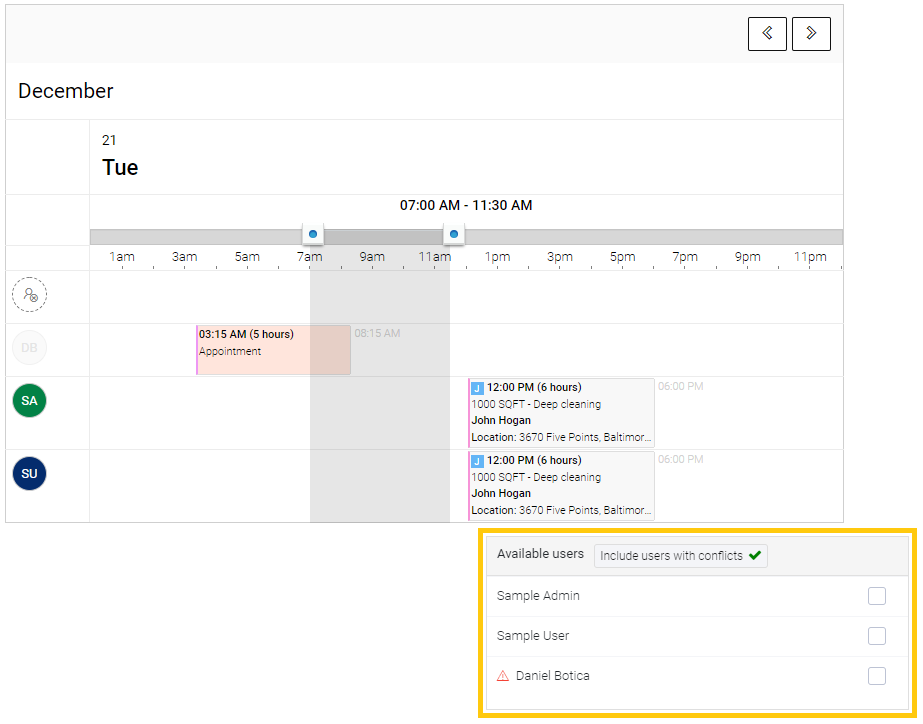Click the time range start handle

point(313,235)
